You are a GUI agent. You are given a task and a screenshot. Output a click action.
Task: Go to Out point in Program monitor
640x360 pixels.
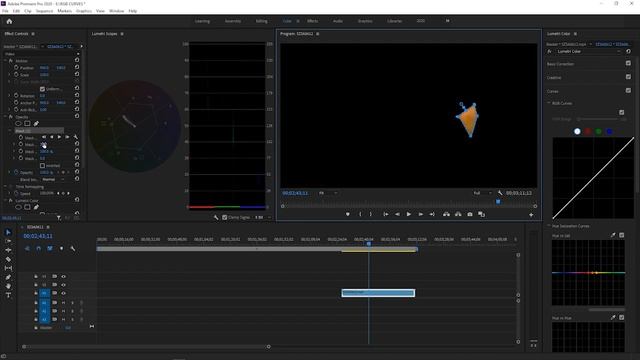coord(432,214)
